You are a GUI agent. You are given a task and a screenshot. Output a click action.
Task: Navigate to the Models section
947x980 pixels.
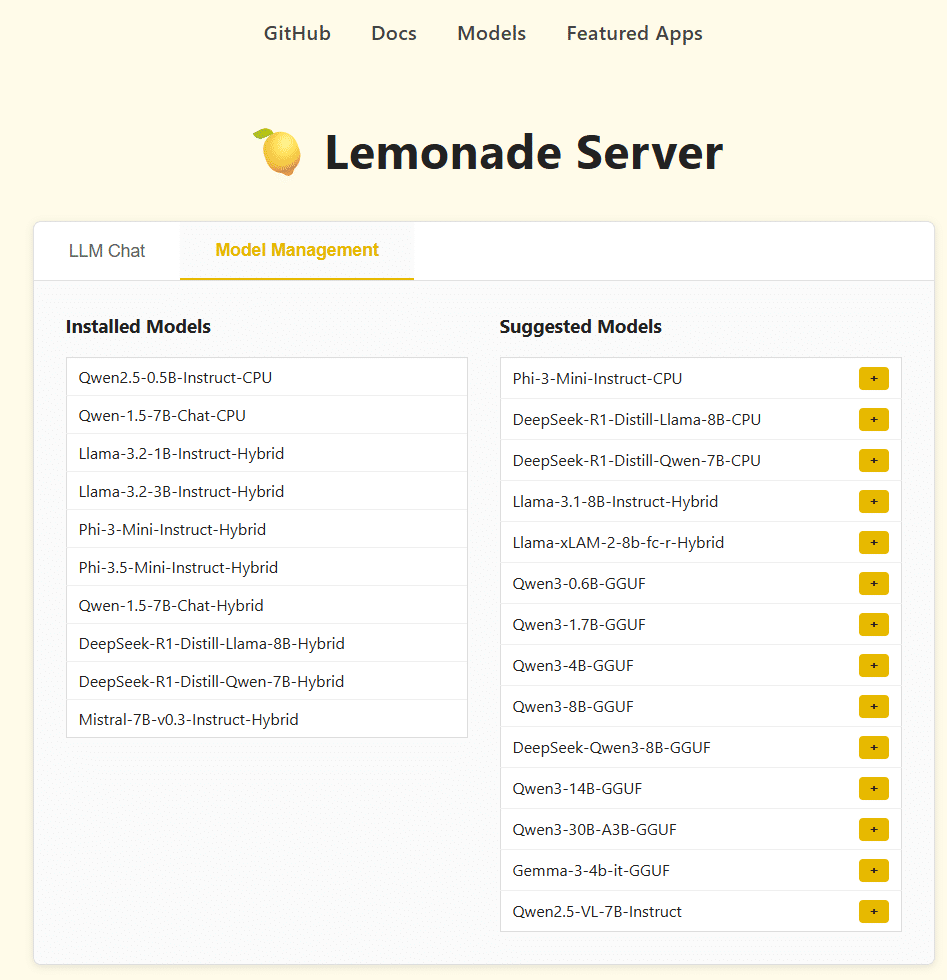[491, 33]
